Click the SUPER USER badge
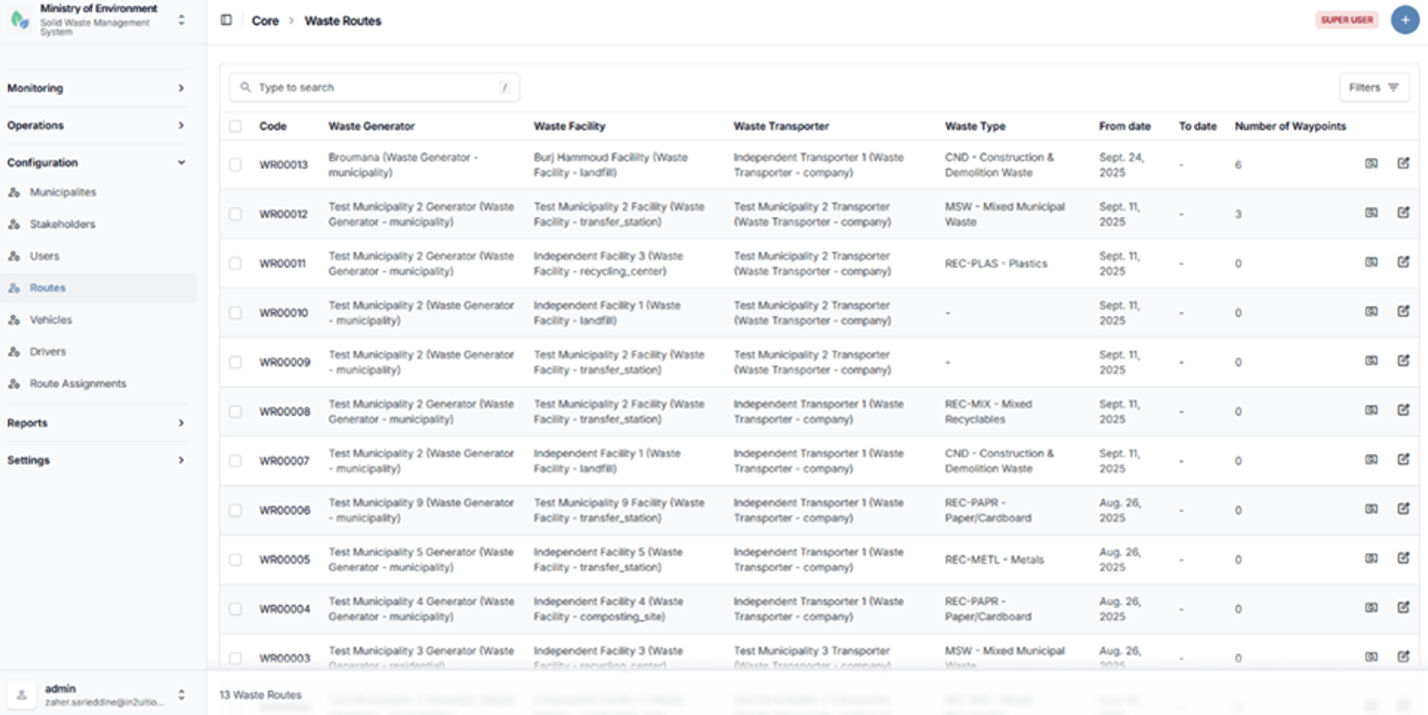1428x715 pixels. [1347, 20]
